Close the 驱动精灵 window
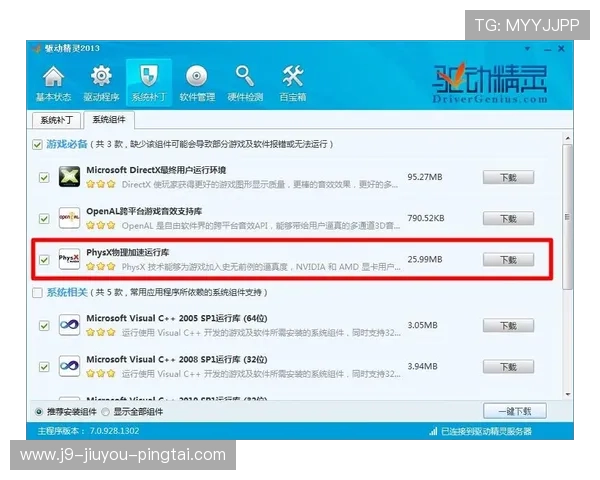 coord(561,49)
